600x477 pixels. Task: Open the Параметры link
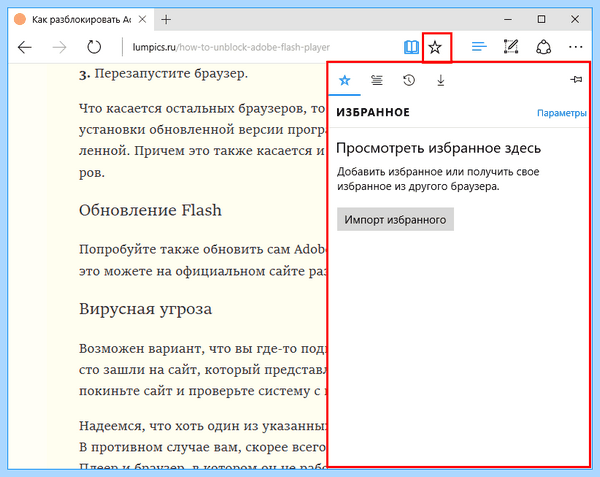pyautogui.click(x=562, y=113)
